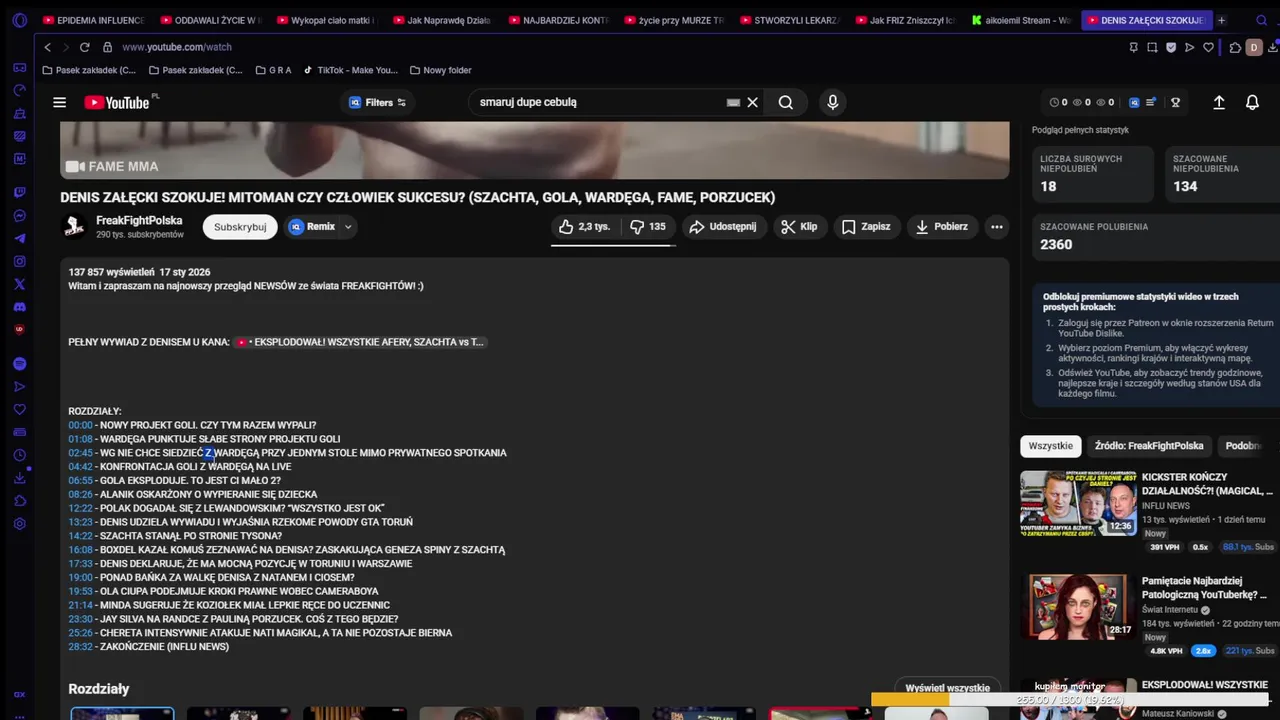Switch to the 'ODDAWALI ŻYCIE W' tab
1280x720 pixels.
[x=210, y=20]
